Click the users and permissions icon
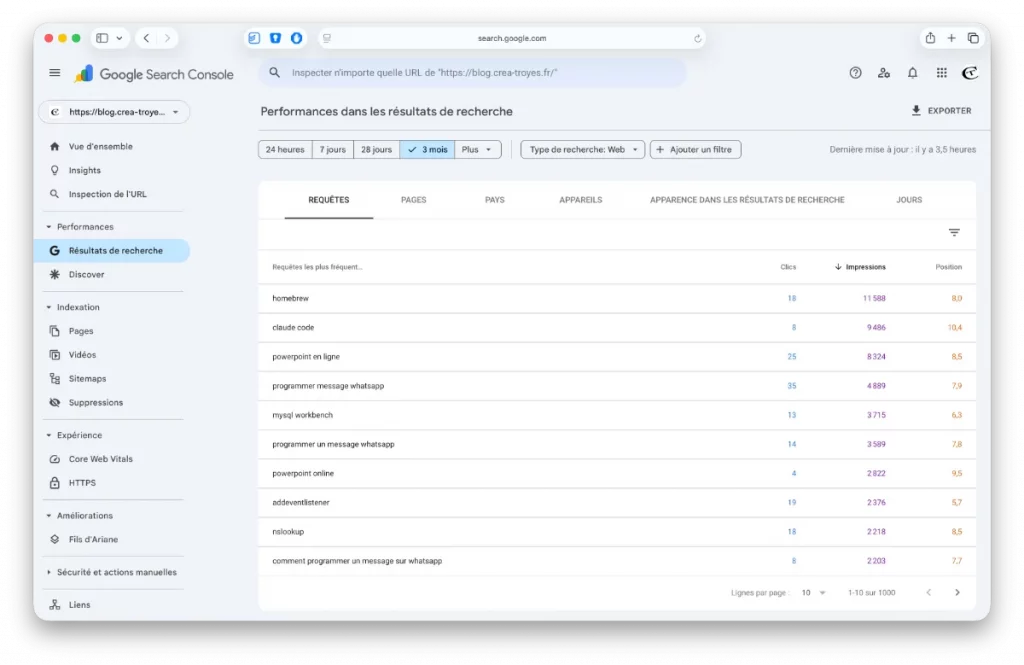 [x=884, y=73]
